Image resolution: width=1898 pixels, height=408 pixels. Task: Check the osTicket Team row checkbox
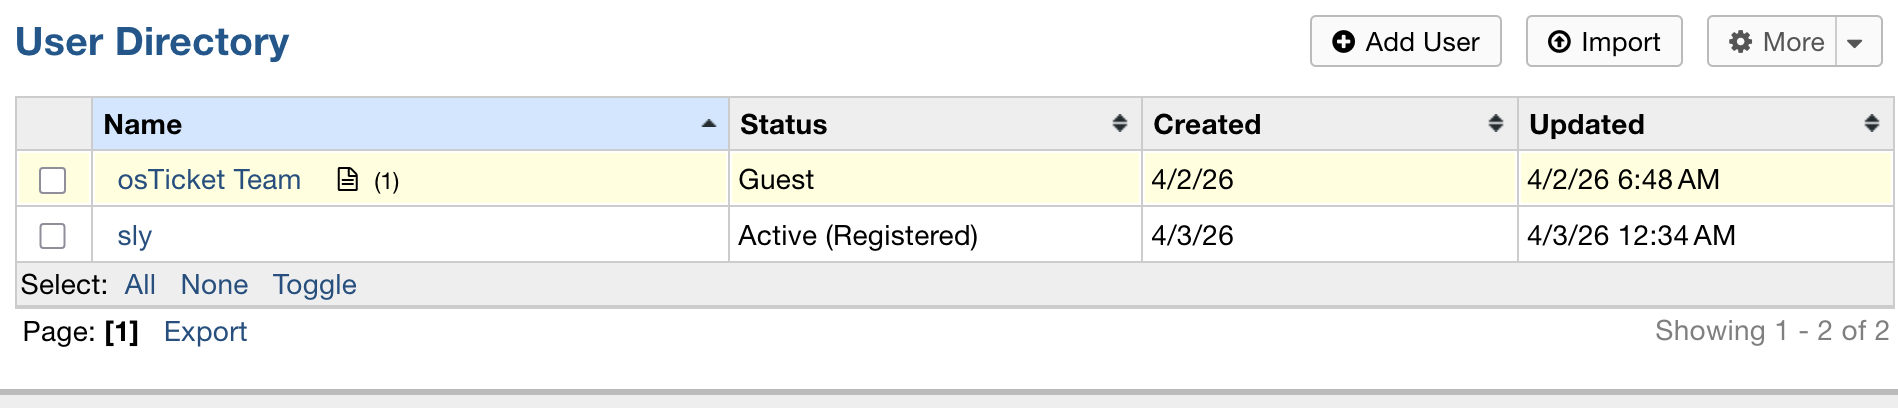[52, 181]
